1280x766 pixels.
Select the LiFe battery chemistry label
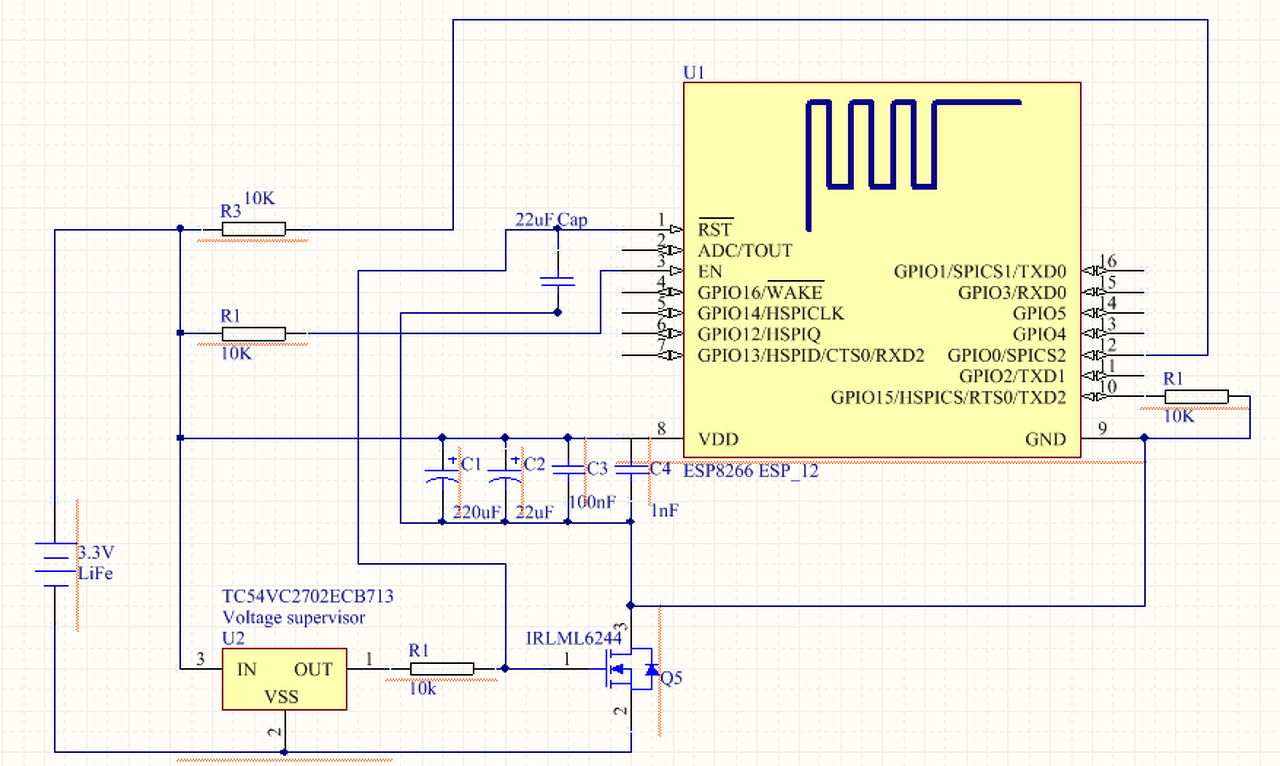[x=95, y=574]
